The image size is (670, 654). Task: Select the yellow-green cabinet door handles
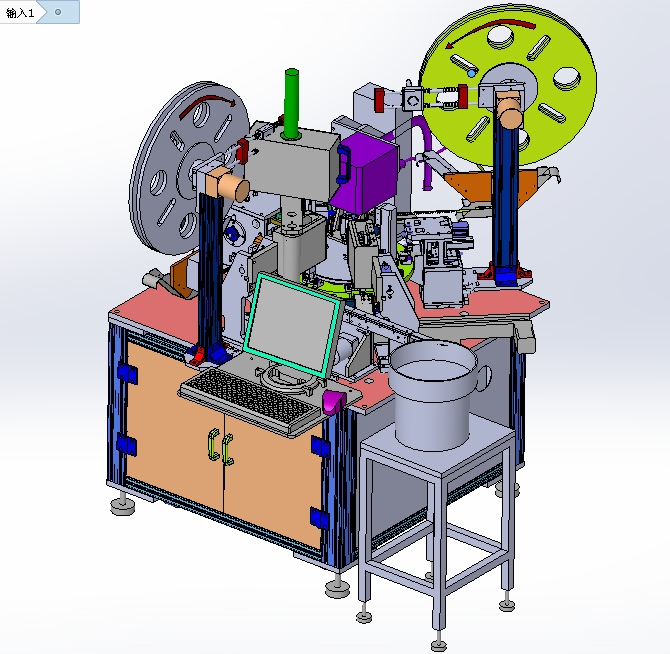pyautogui.click(x=220, y=447)
